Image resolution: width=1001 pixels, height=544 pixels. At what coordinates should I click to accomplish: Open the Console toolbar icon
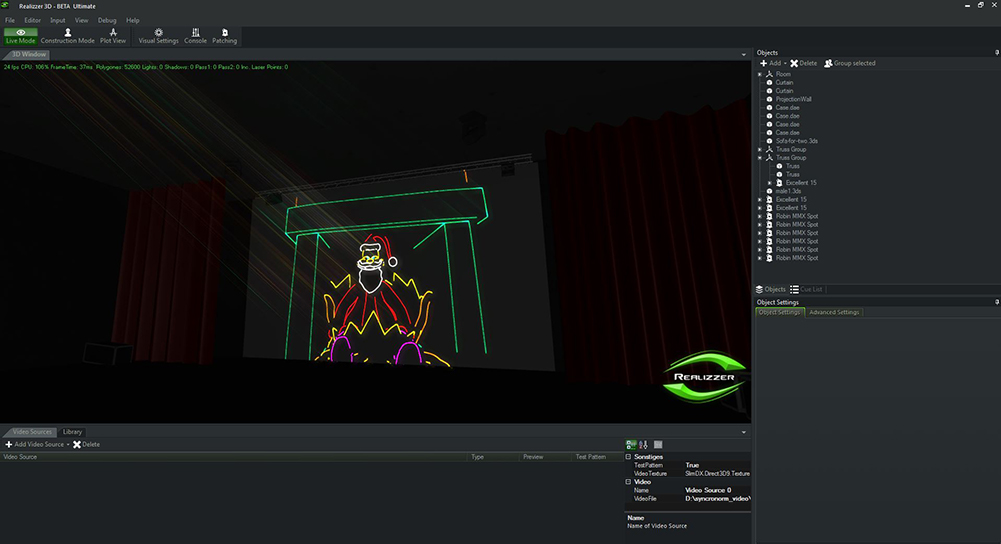coord(195,36)
